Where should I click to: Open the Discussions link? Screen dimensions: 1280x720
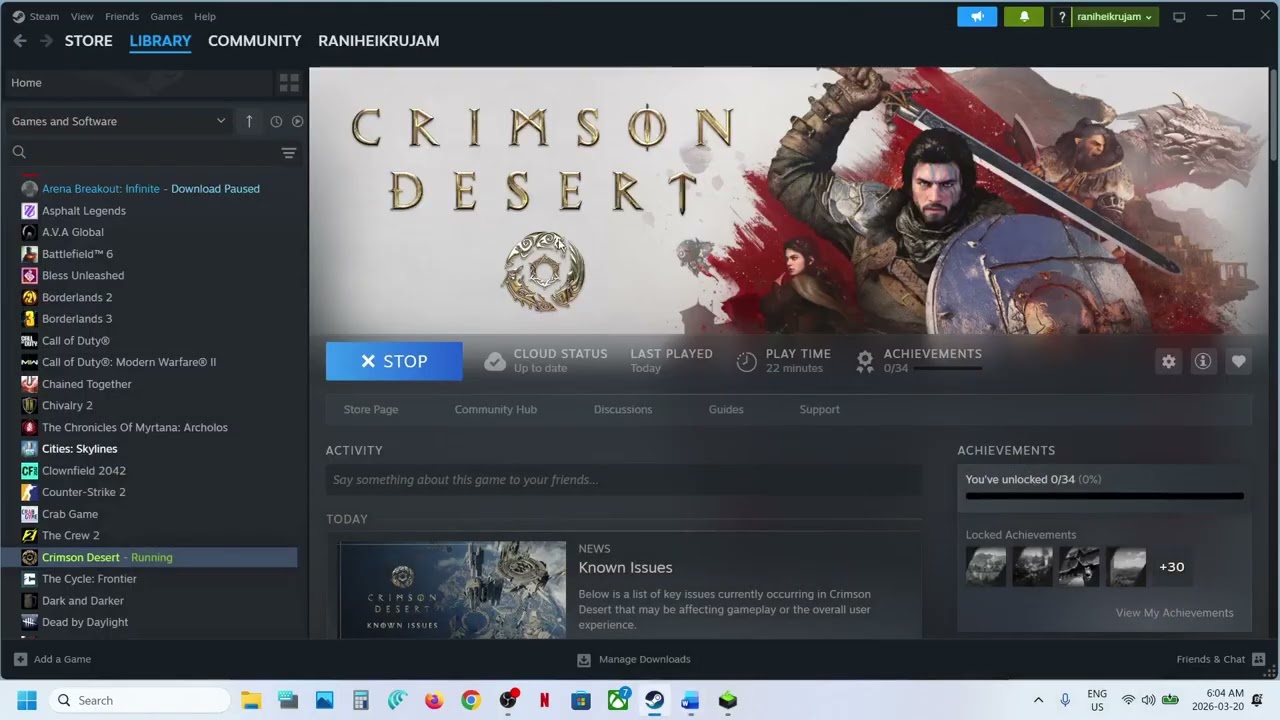[x=623, y=409]
